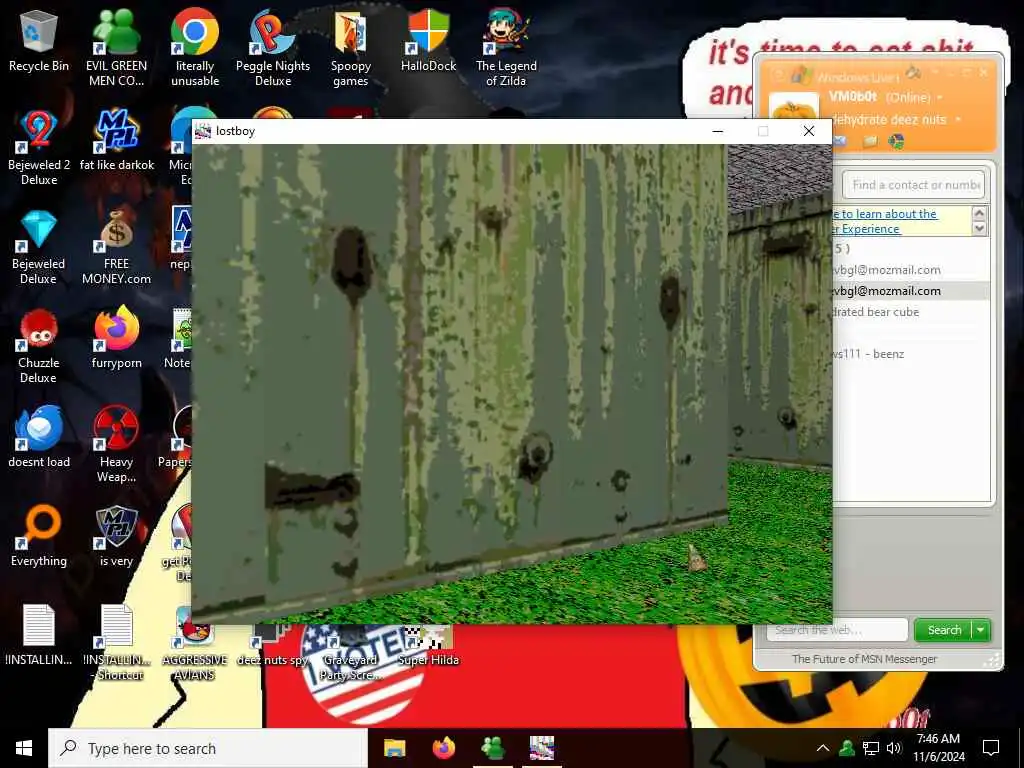The height and width of the screenshot is (768, 1024).
Task: Open the clock showing 7:46 AM
Action: point(938,748)
